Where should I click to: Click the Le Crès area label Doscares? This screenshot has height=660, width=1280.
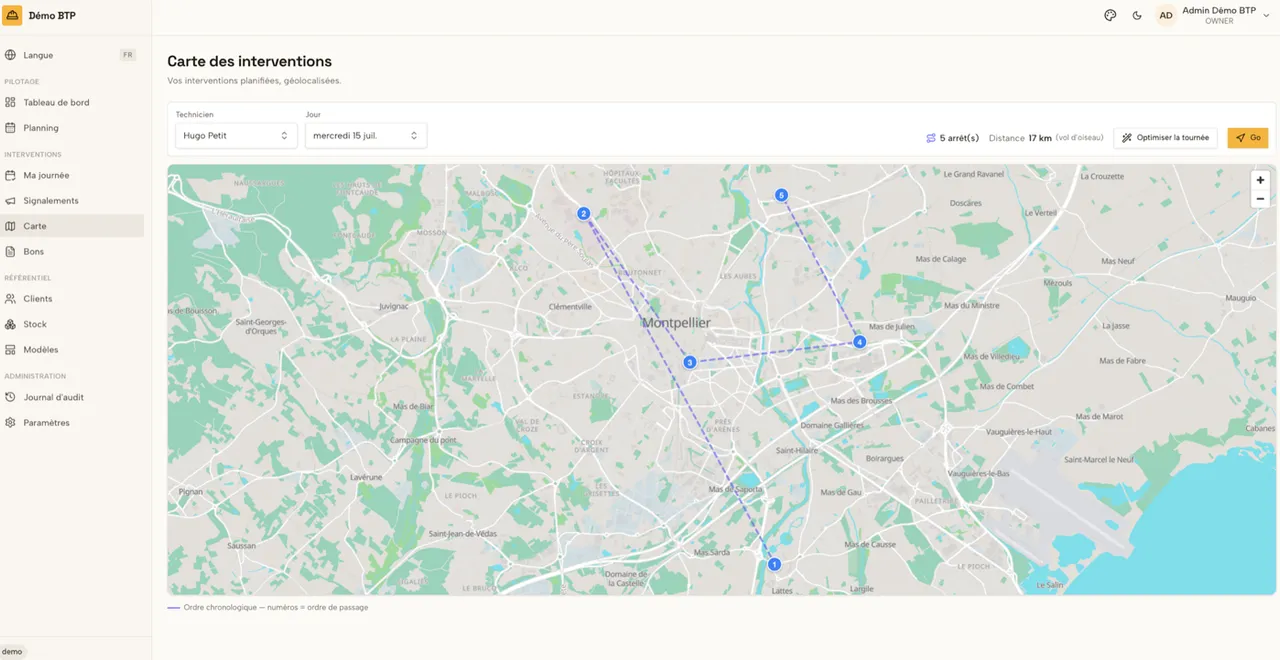(x=965, y=203)
